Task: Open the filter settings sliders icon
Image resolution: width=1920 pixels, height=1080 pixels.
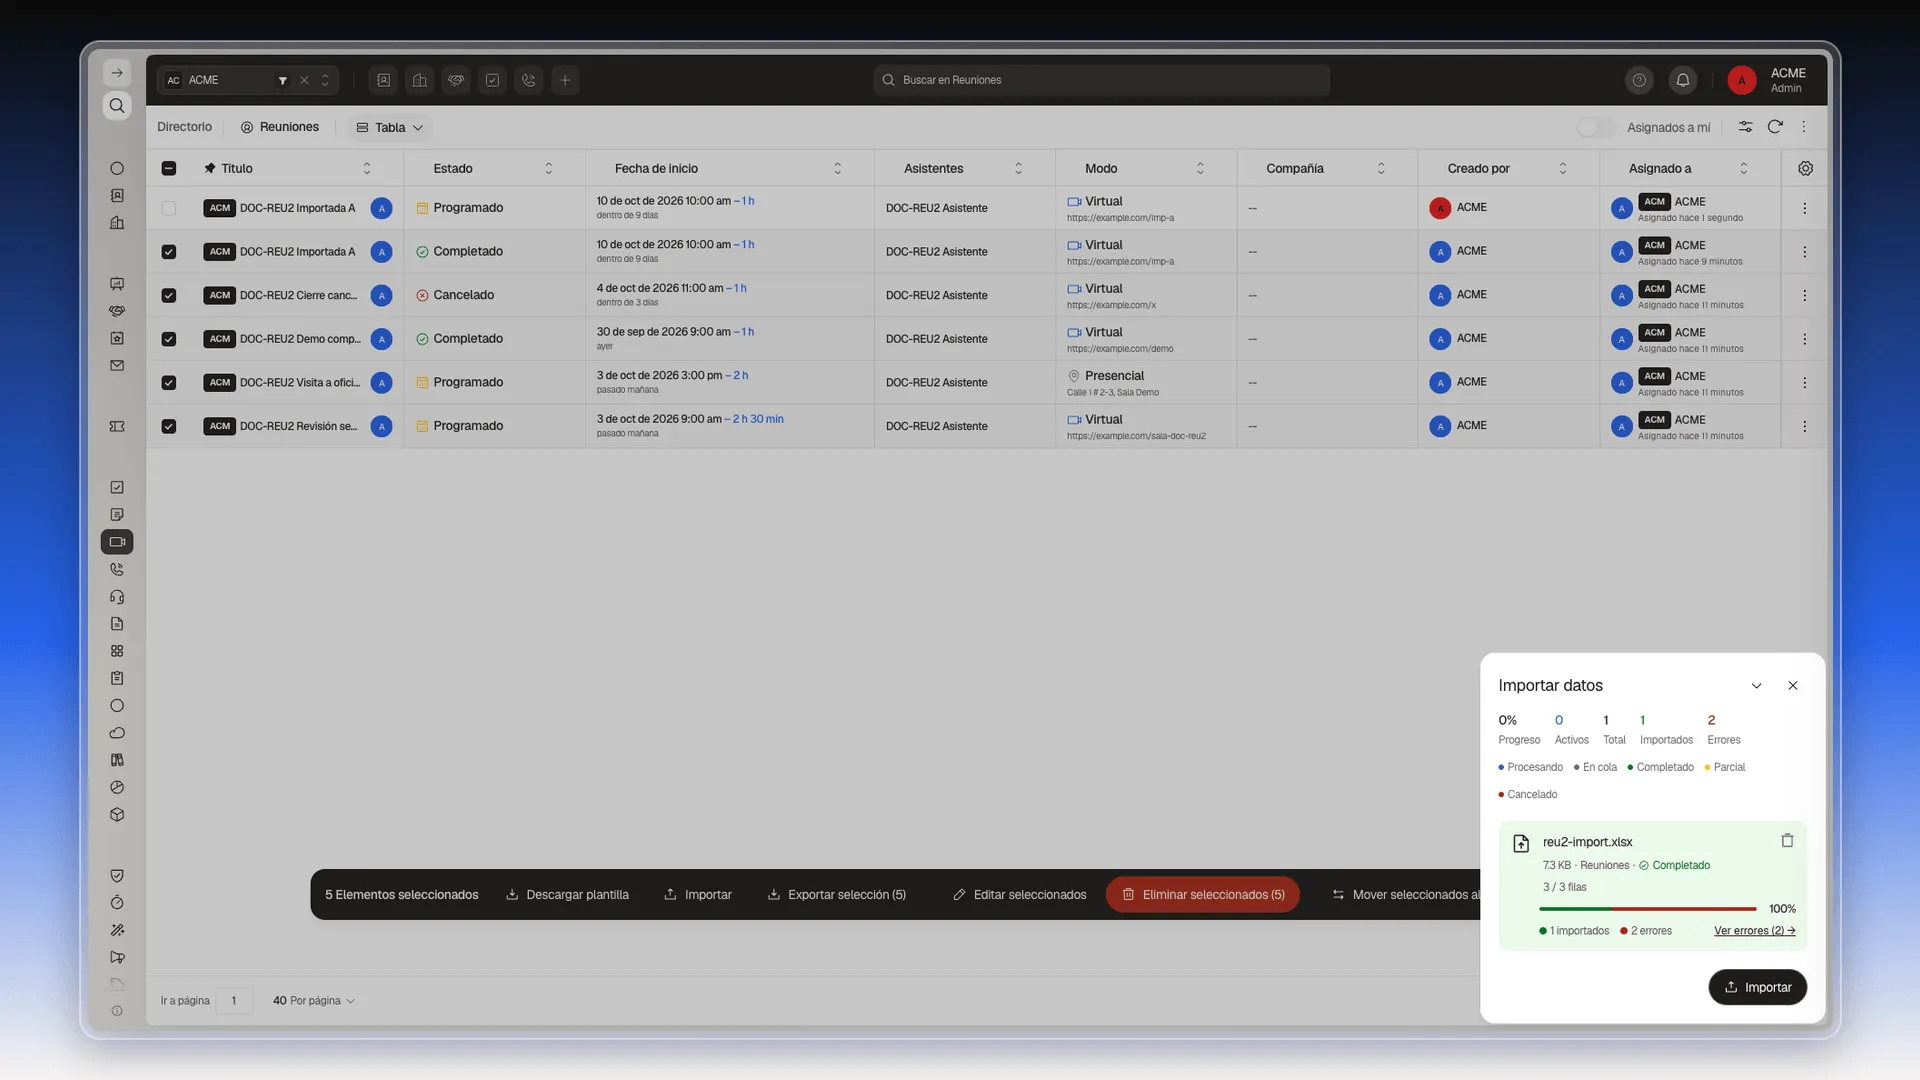Action: [x=1745, y=127]
